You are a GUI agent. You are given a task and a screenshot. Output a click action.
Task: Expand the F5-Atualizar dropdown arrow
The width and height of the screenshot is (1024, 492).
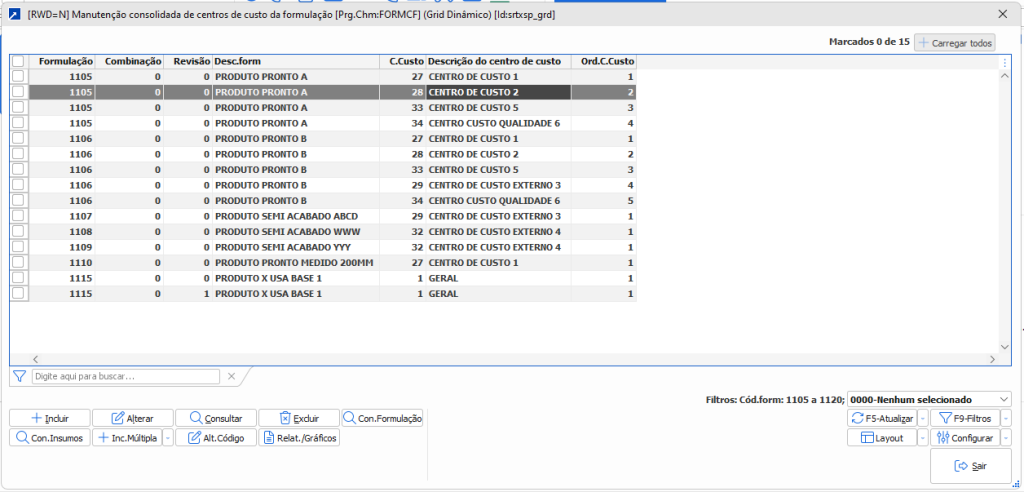[923, 418]
